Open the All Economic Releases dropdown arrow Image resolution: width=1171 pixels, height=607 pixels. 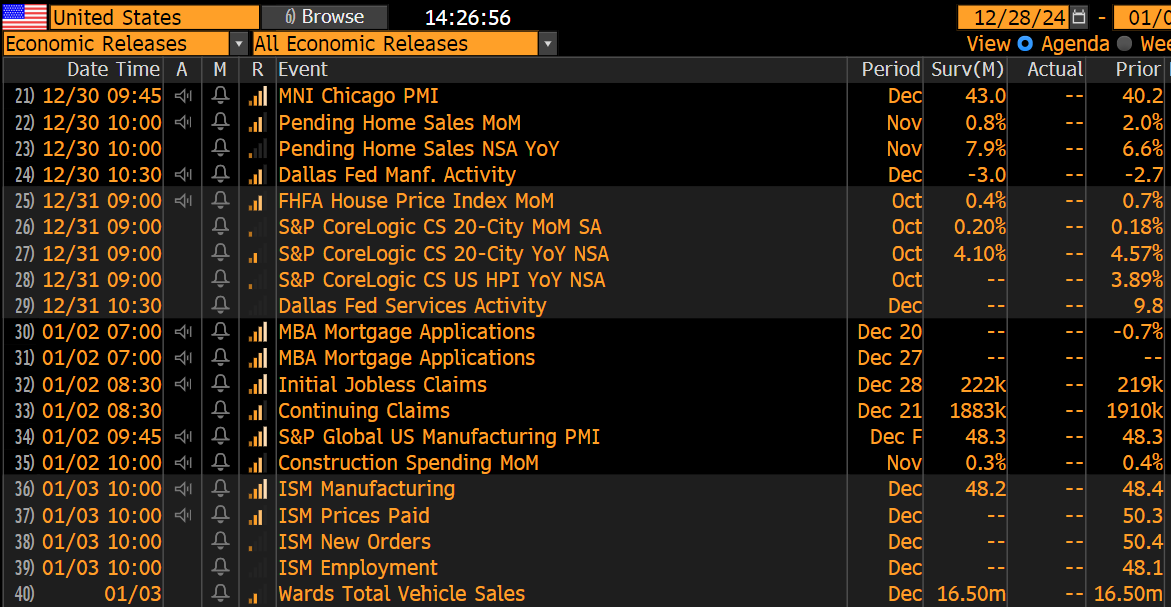pos(547,44)
